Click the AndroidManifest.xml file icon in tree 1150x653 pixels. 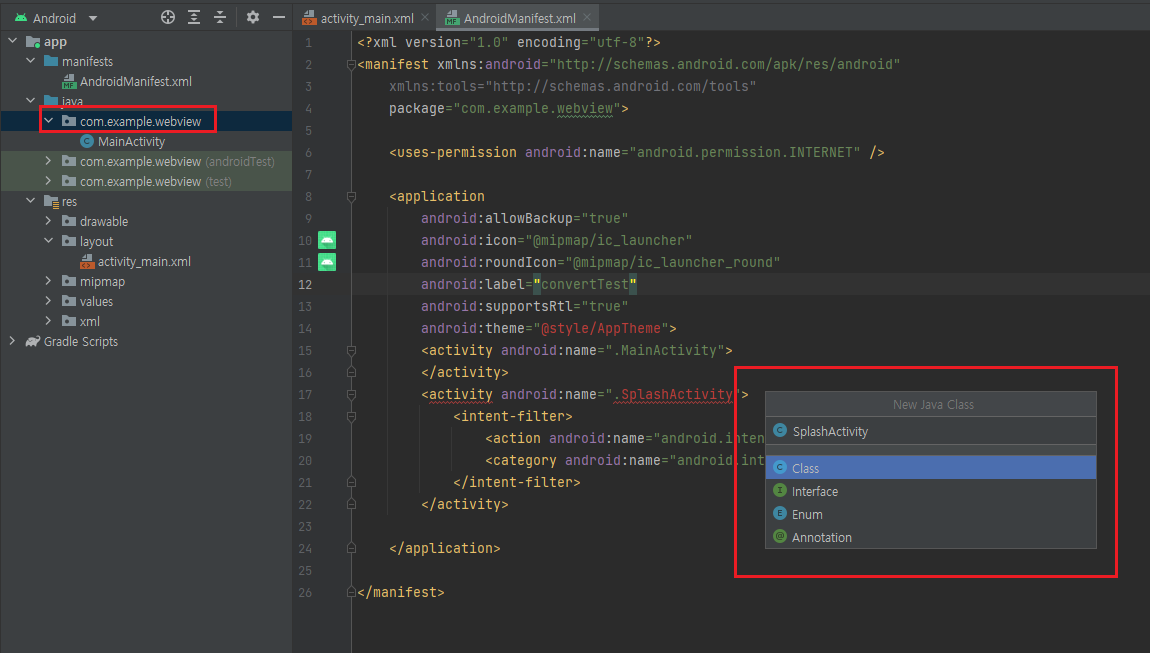(x=69, y=81)
